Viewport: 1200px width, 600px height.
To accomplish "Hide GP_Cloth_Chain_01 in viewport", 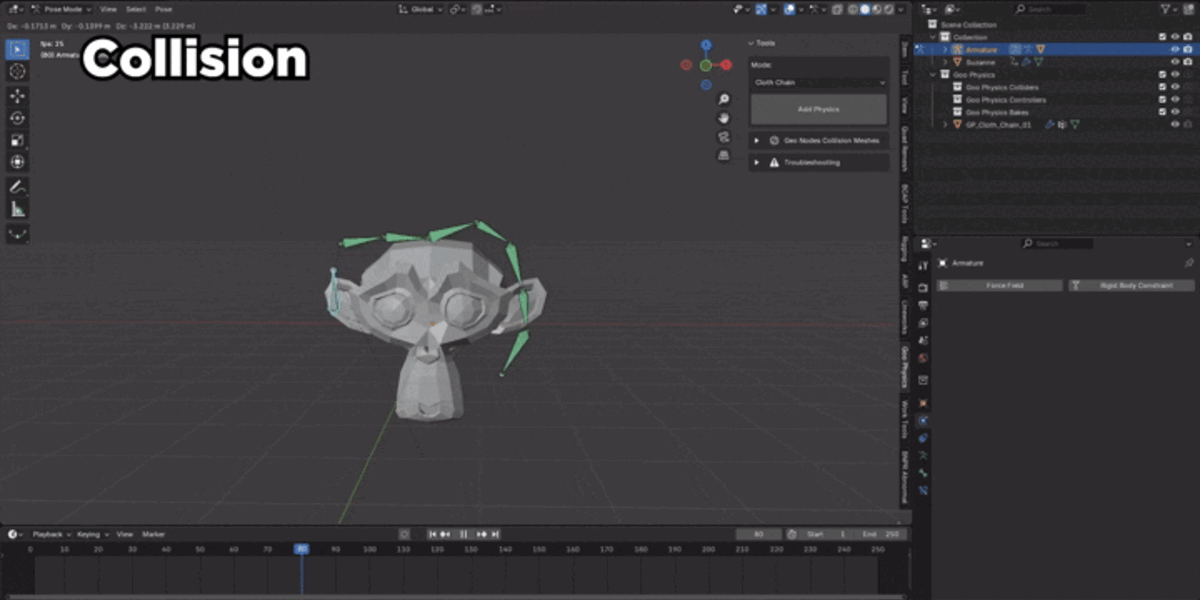I will point(1175,125).
